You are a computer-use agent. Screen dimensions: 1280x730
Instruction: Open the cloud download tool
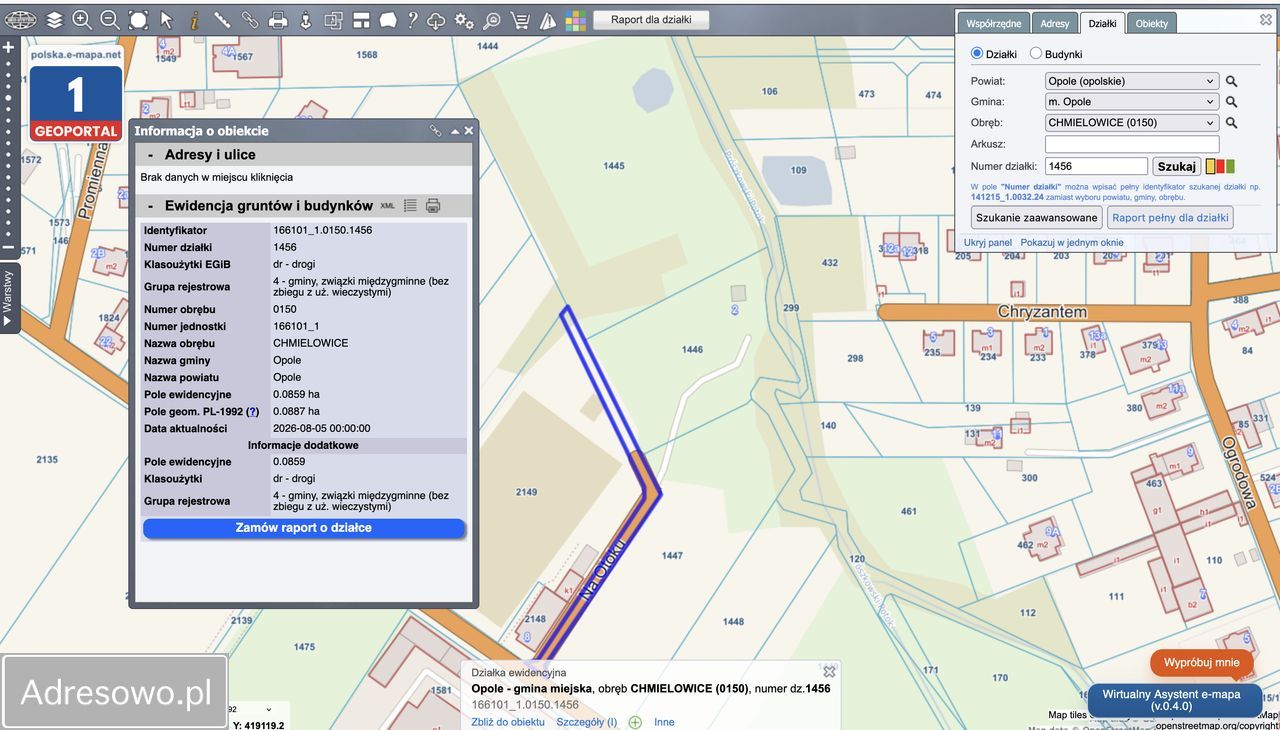tap(436, 20)
